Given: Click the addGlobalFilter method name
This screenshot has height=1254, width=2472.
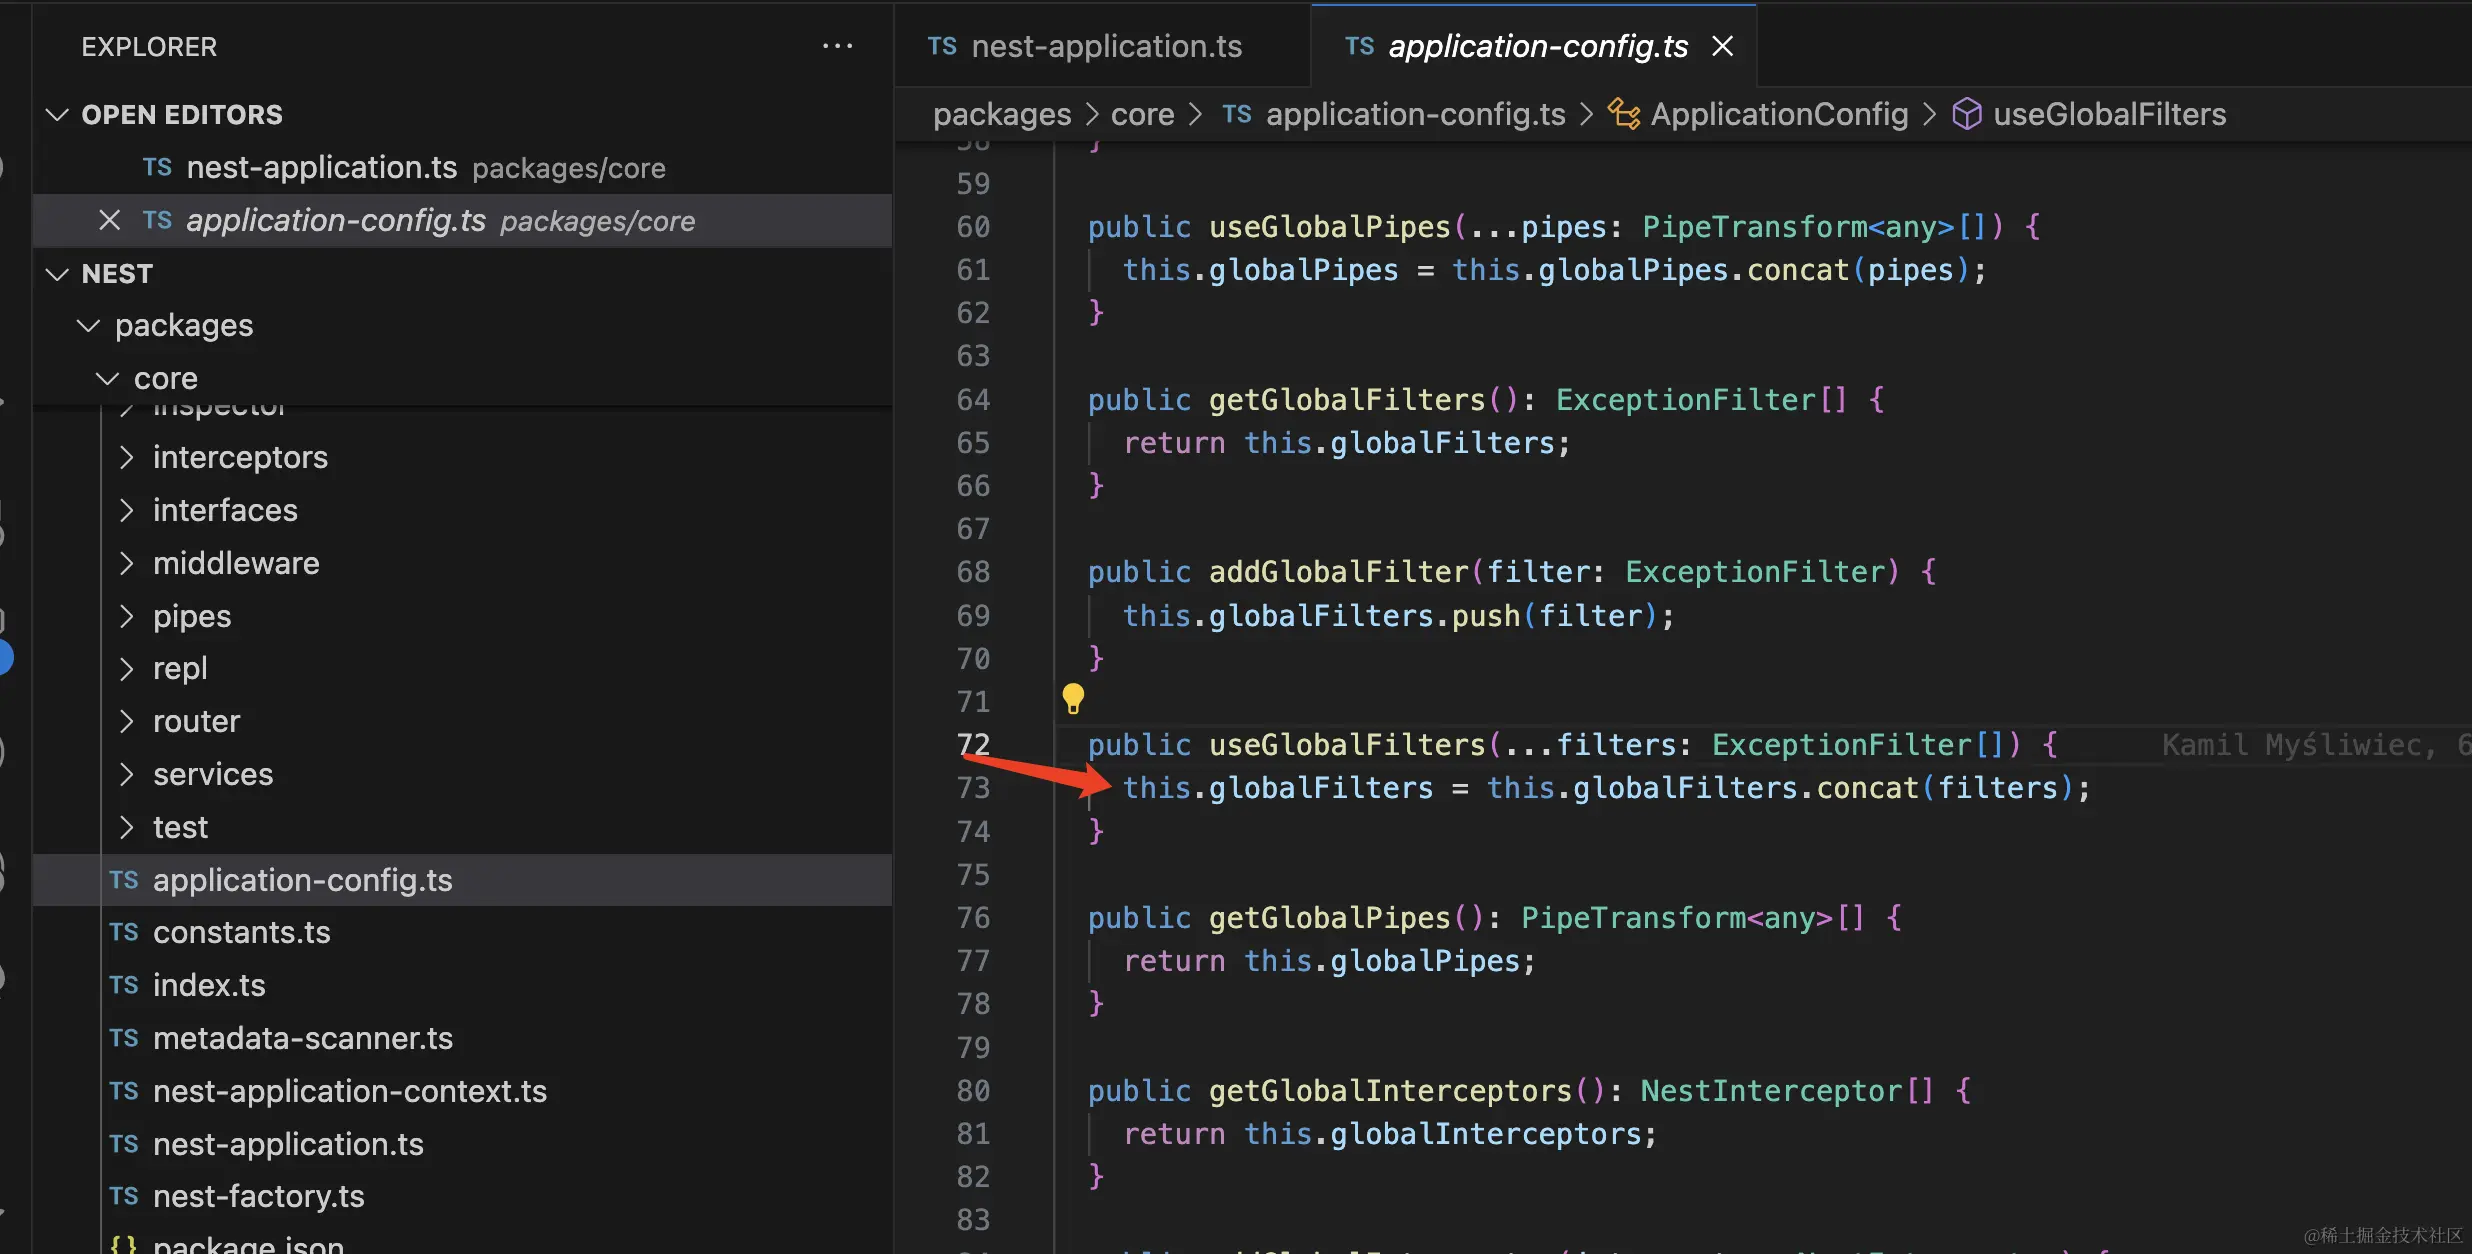Looking at the screenshot, I should click(1338, 572).
